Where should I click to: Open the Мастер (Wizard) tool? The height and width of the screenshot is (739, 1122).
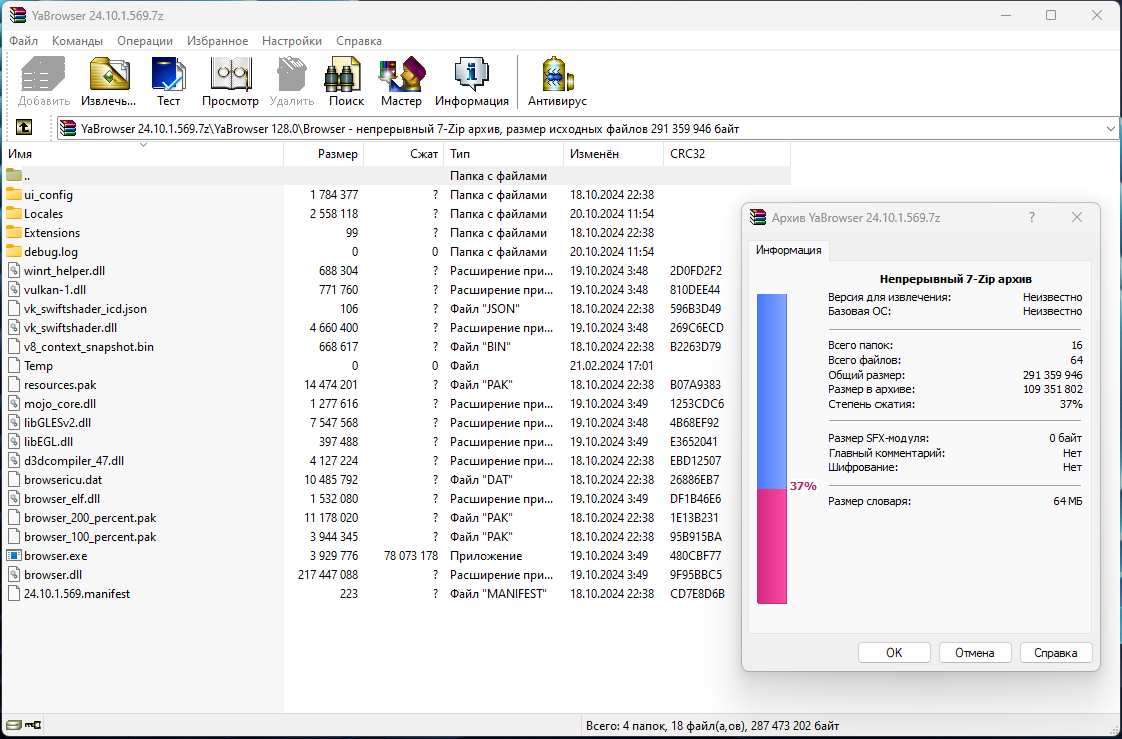(401, 81)
